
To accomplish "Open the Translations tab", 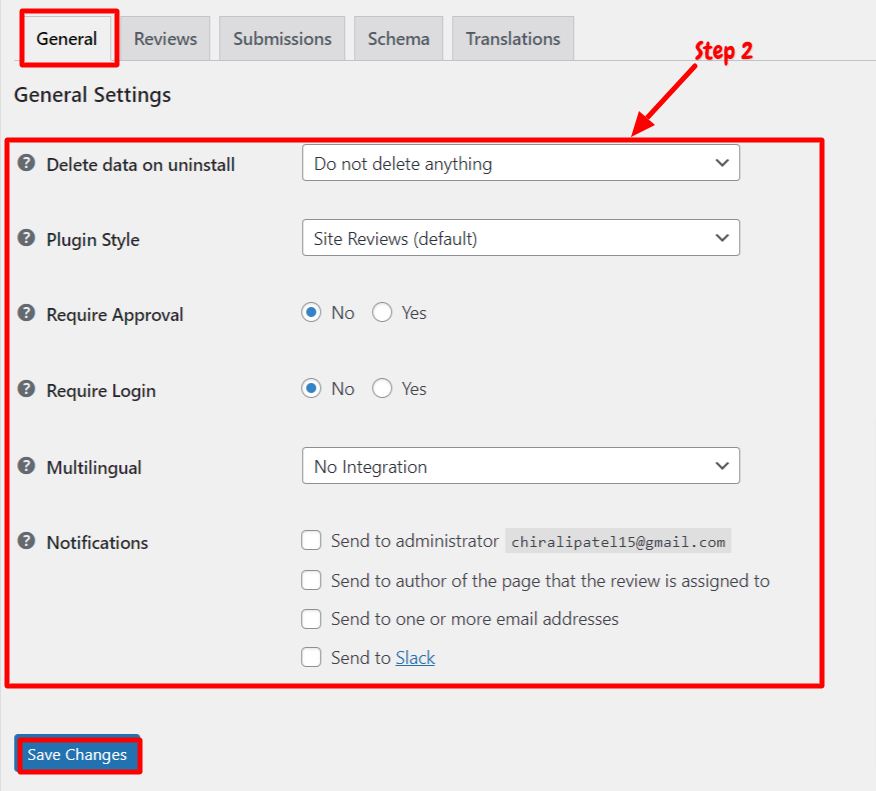I will [x=513, y=39].
